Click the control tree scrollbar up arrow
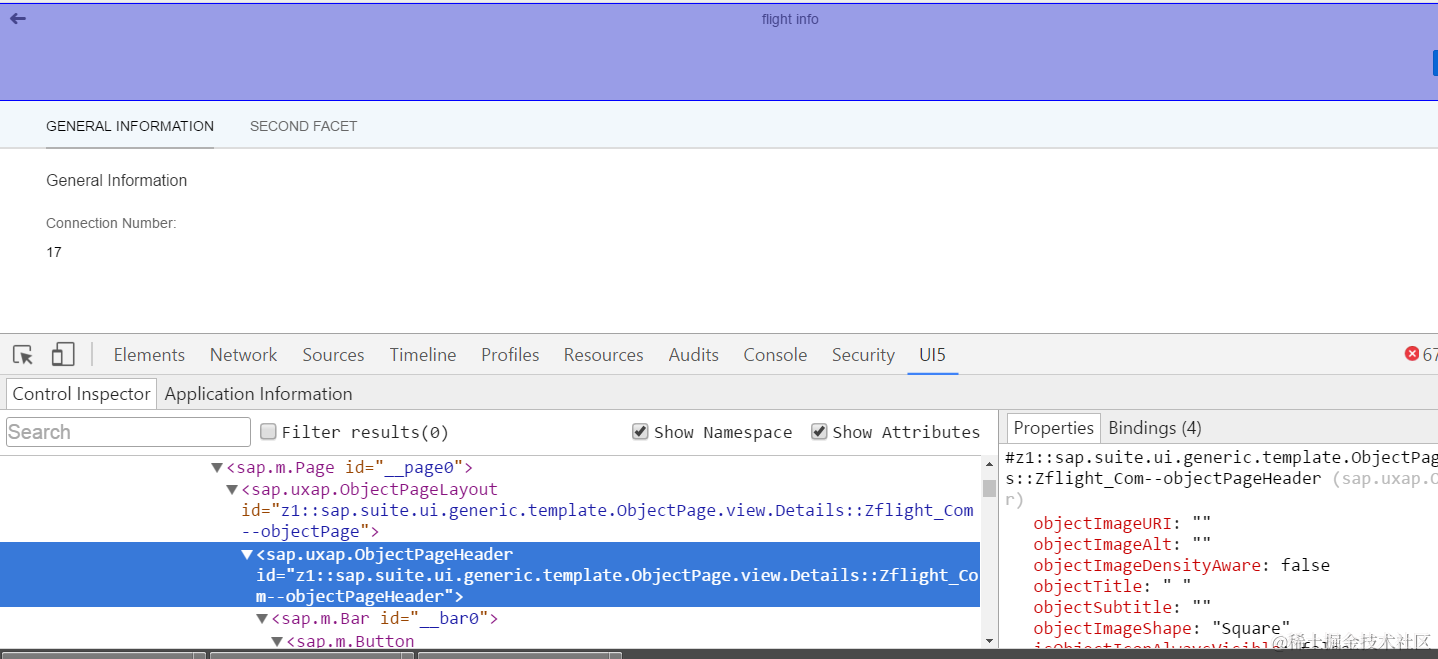This screenshot has height=659, width=1438. click(x=989, y=464)
